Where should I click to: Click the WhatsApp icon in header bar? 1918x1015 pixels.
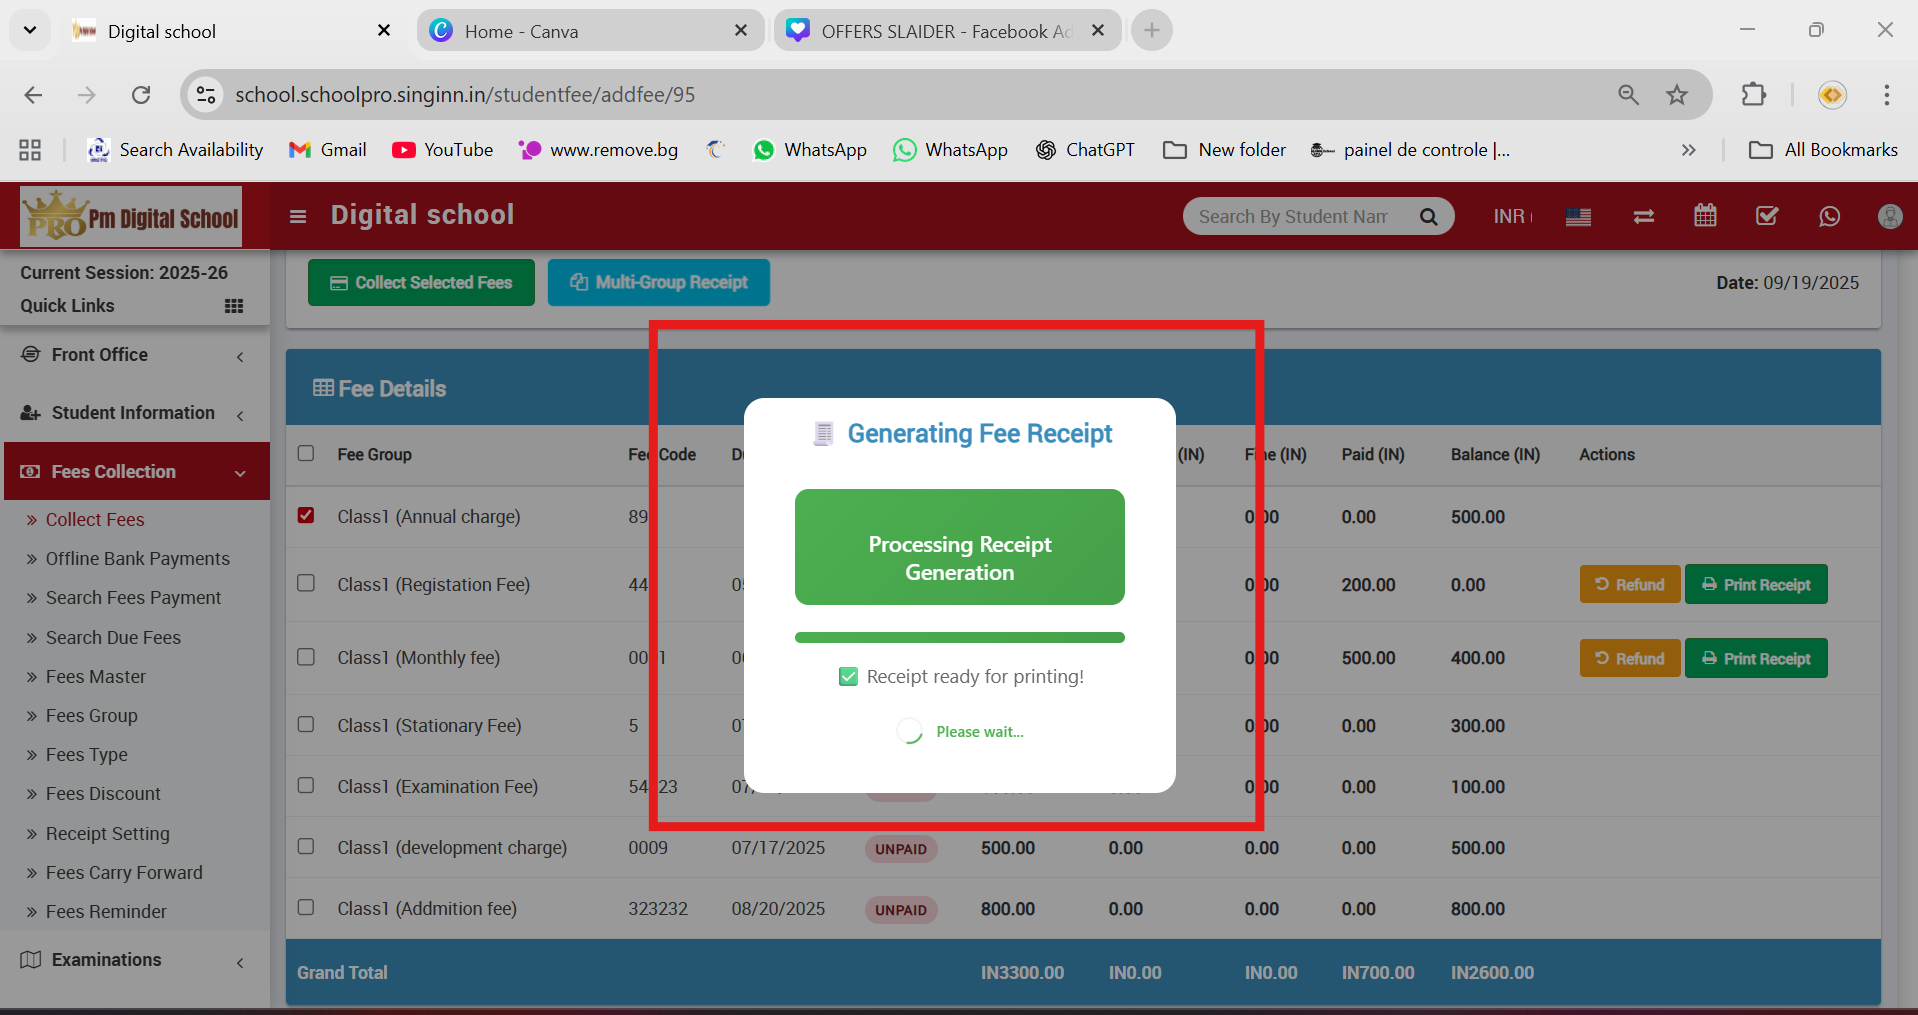[1829, 216]
